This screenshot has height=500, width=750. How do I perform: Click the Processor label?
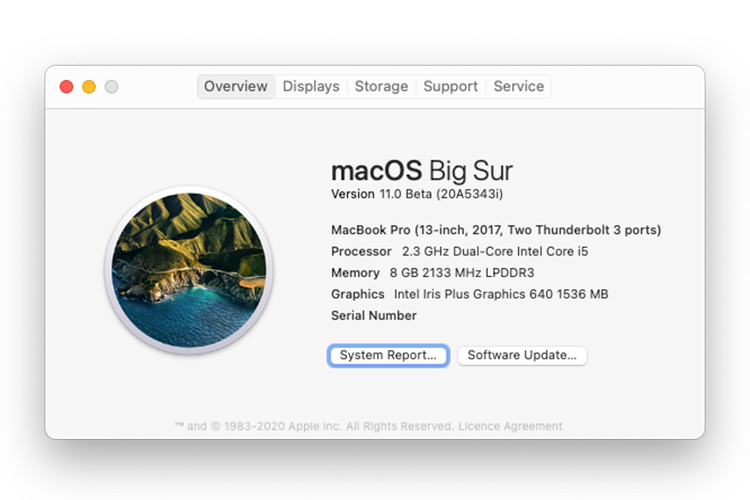[361, 251]
